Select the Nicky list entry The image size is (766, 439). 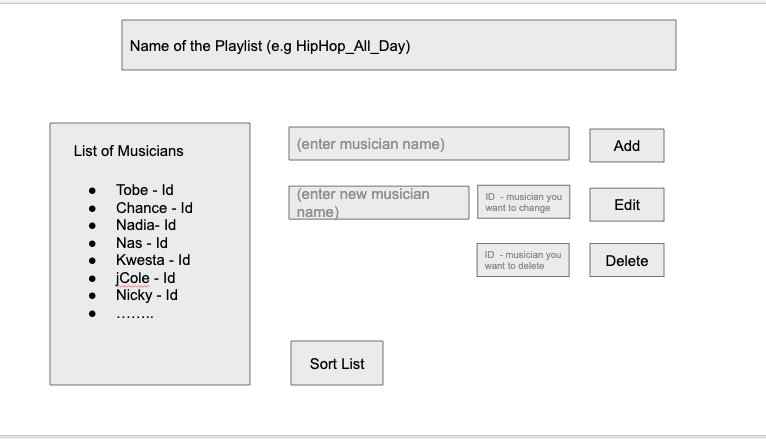tap(146, 295)
